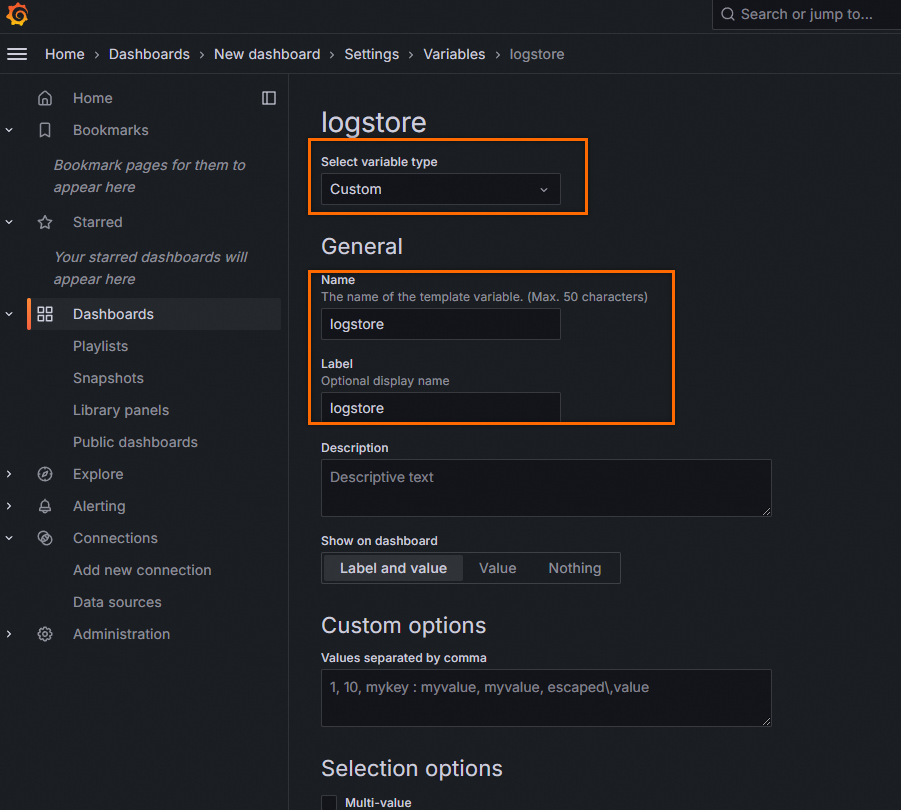Expand the Explore section chevron
Screen dimensions: 901x810
(9, 474)
